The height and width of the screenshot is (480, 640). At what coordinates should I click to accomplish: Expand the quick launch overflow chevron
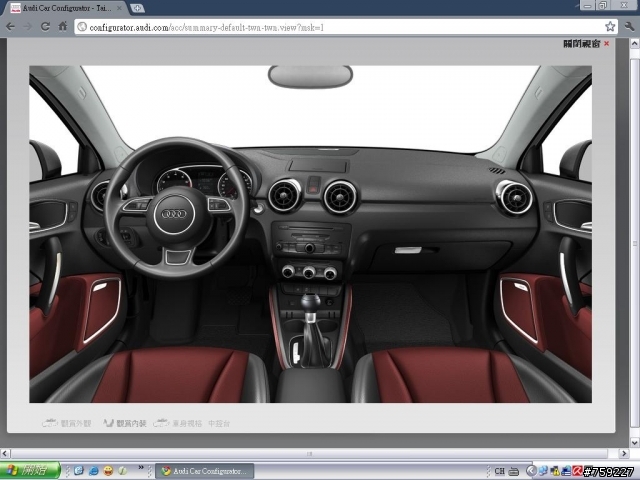click(141, 467)
